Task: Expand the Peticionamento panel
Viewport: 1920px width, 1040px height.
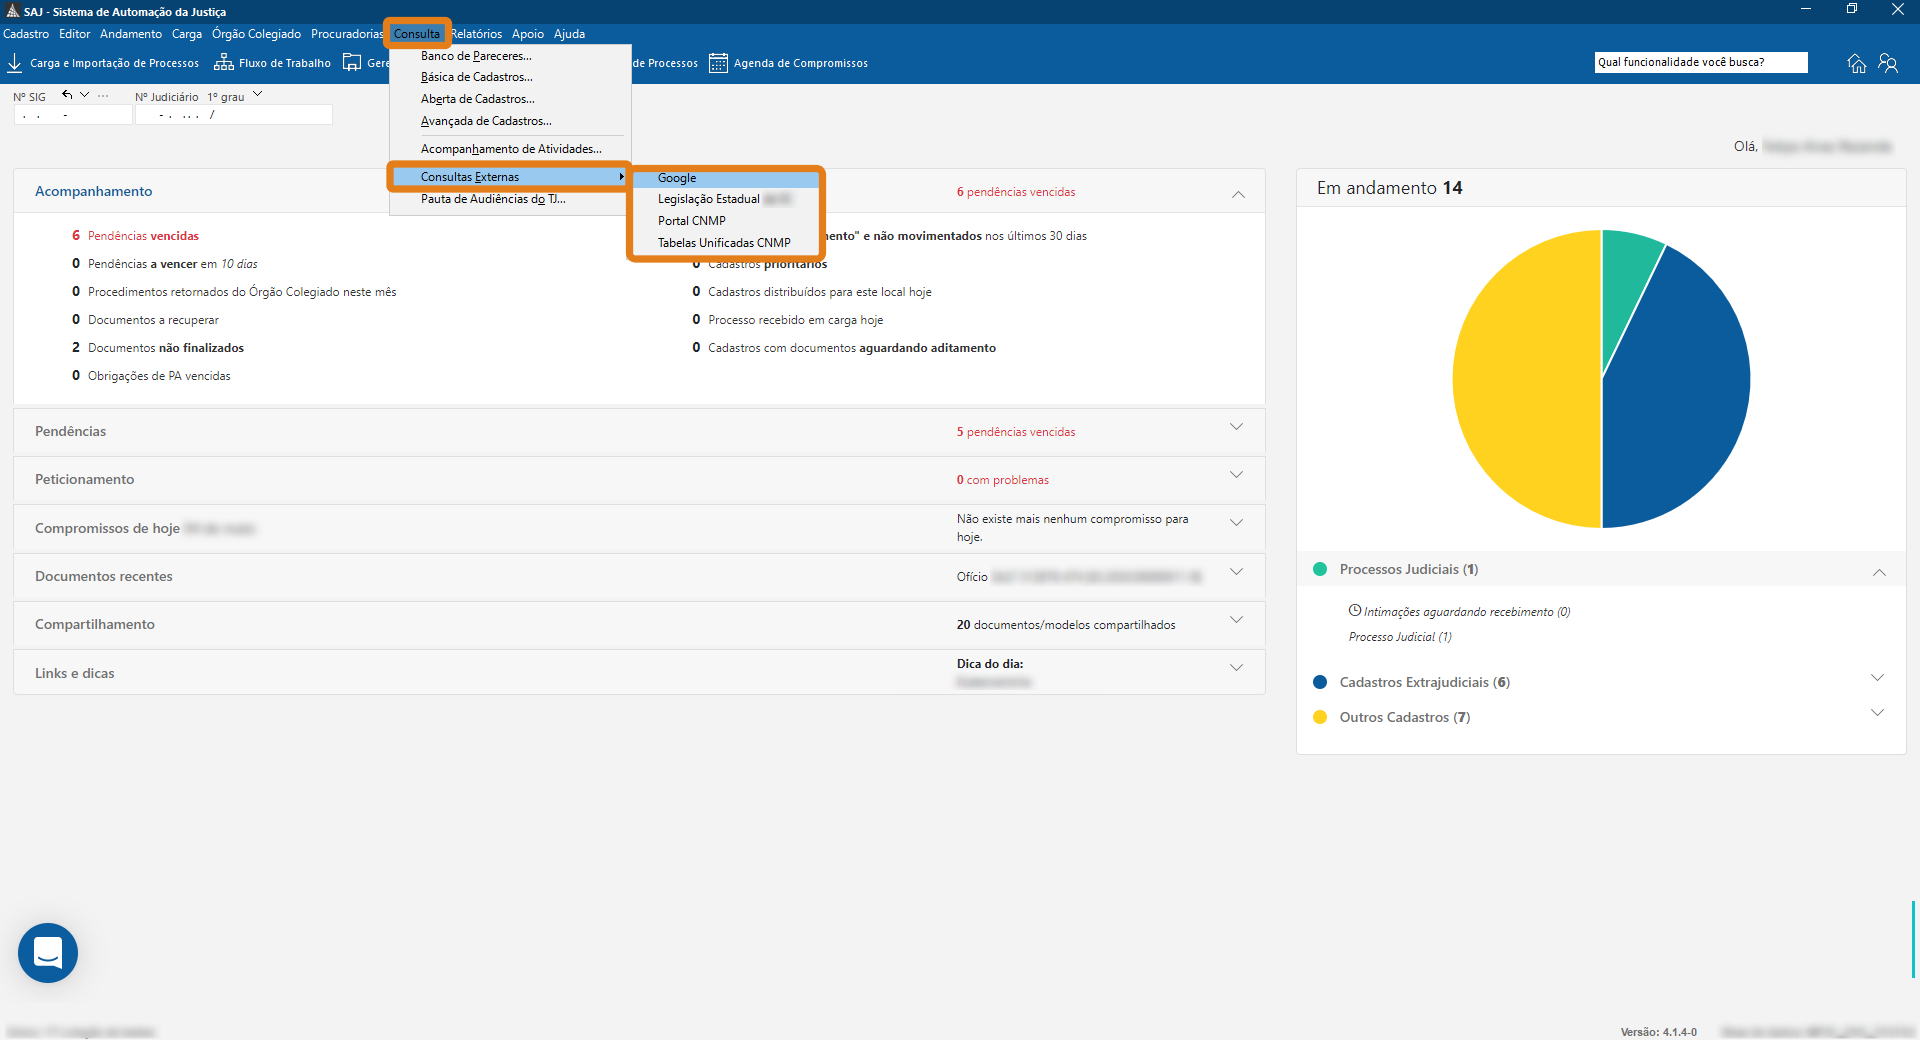Action: point(1237,475)
